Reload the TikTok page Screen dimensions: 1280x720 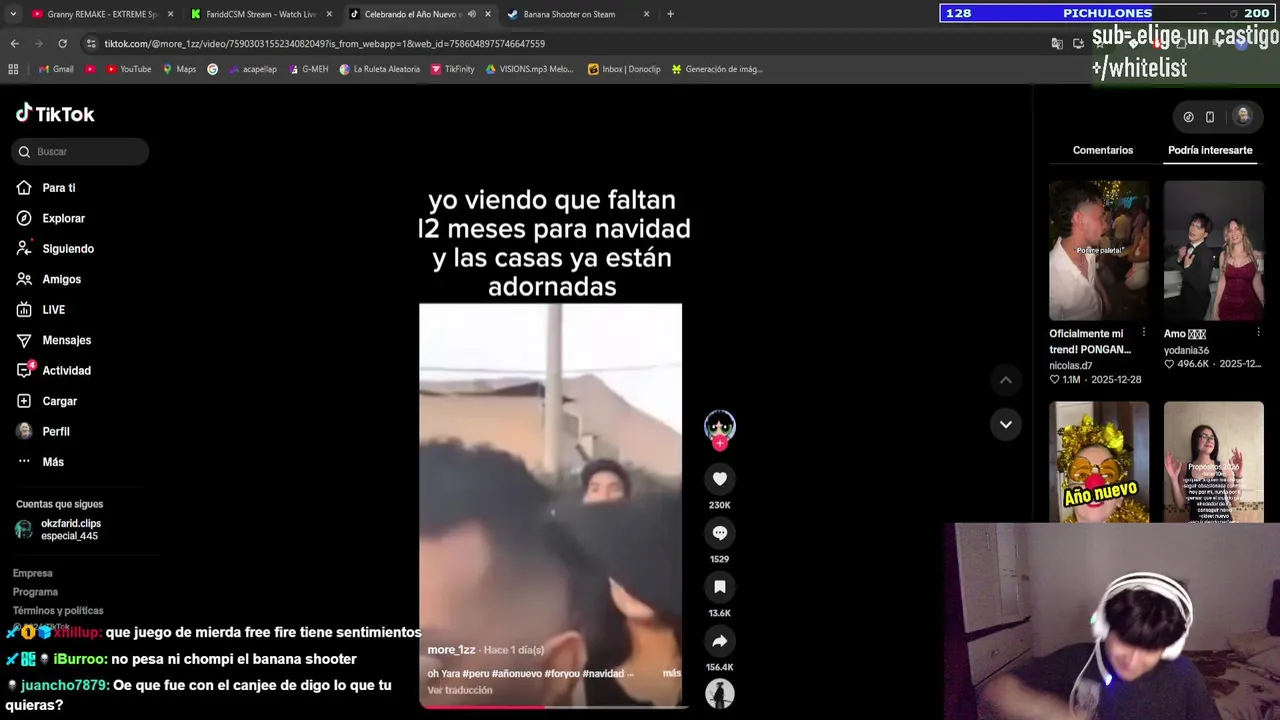click(x=62, y=44)
